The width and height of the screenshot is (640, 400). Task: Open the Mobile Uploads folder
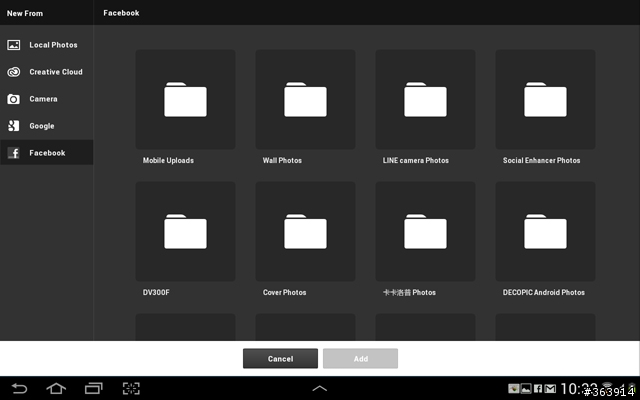click(185, 100)
